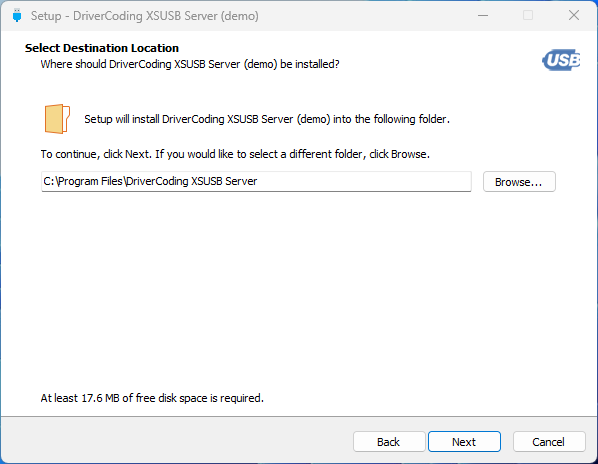This screenshot has height=464, width=598.
Task: Continue installation with the Next button
Action: point(464,442)
